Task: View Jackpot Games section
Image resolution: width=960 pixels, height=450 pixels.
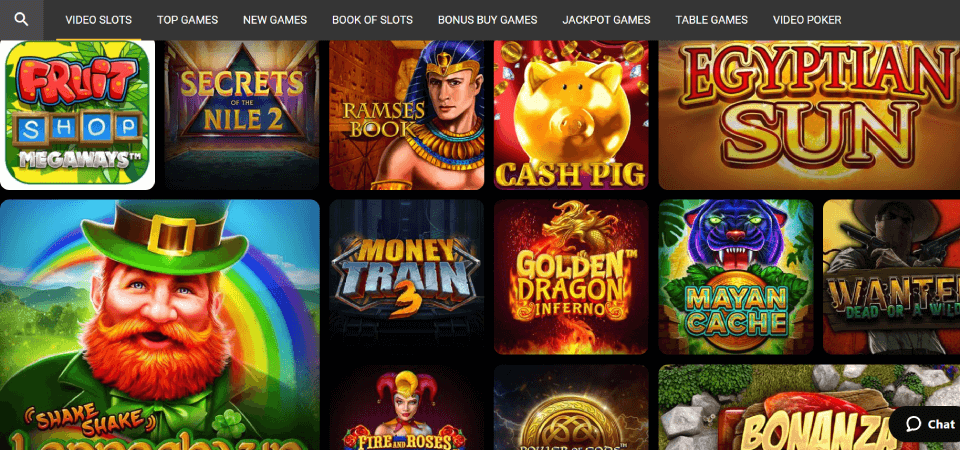Action: coord(606,20)
